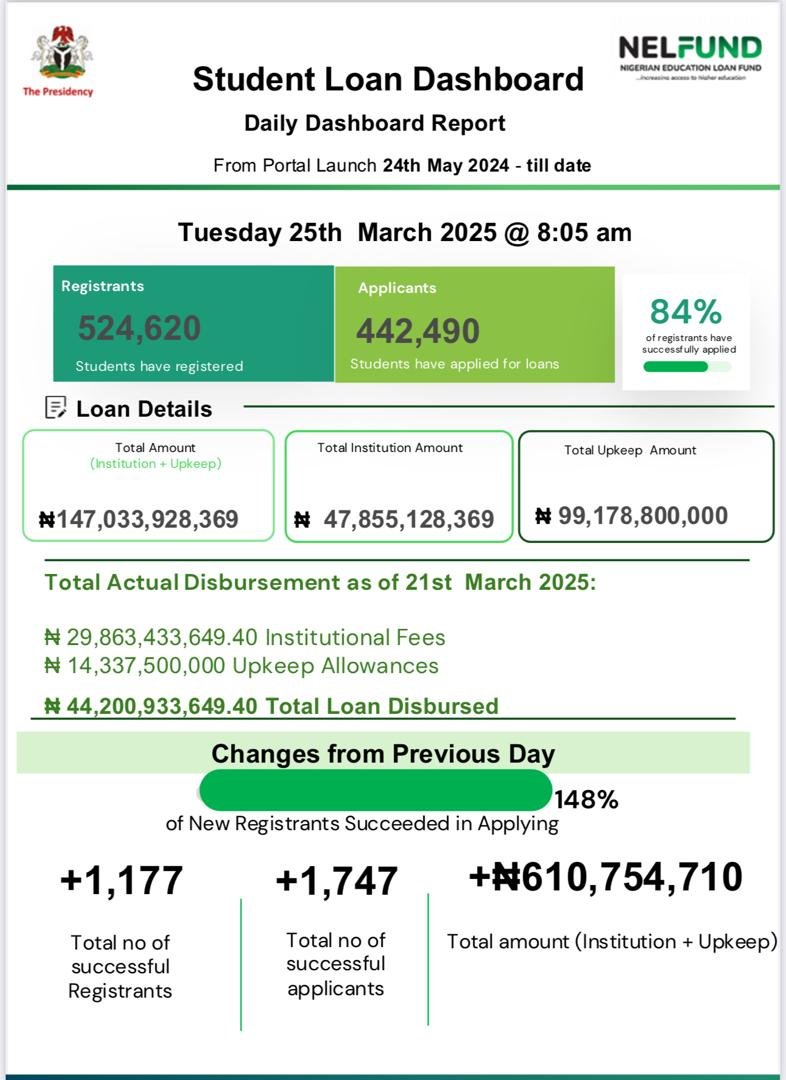Click the 148% new registrants progress bar
Viewport: 786px width, 1080px height.
376,790
